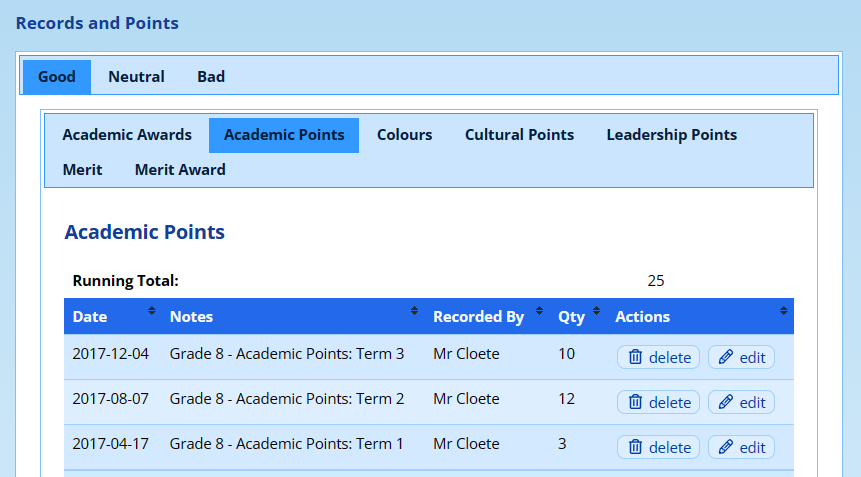Open the Merit sub-tab
The image size is (861, 477).
click(82, 170)
